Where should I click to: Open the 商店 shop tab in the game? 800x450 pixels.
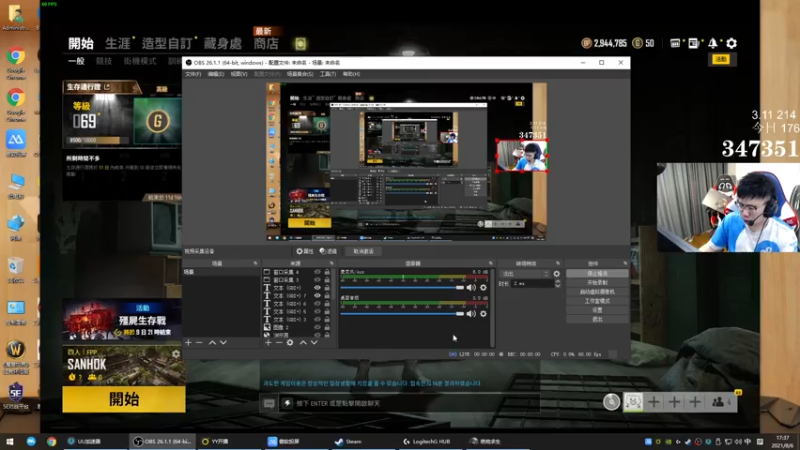point(266,43)
